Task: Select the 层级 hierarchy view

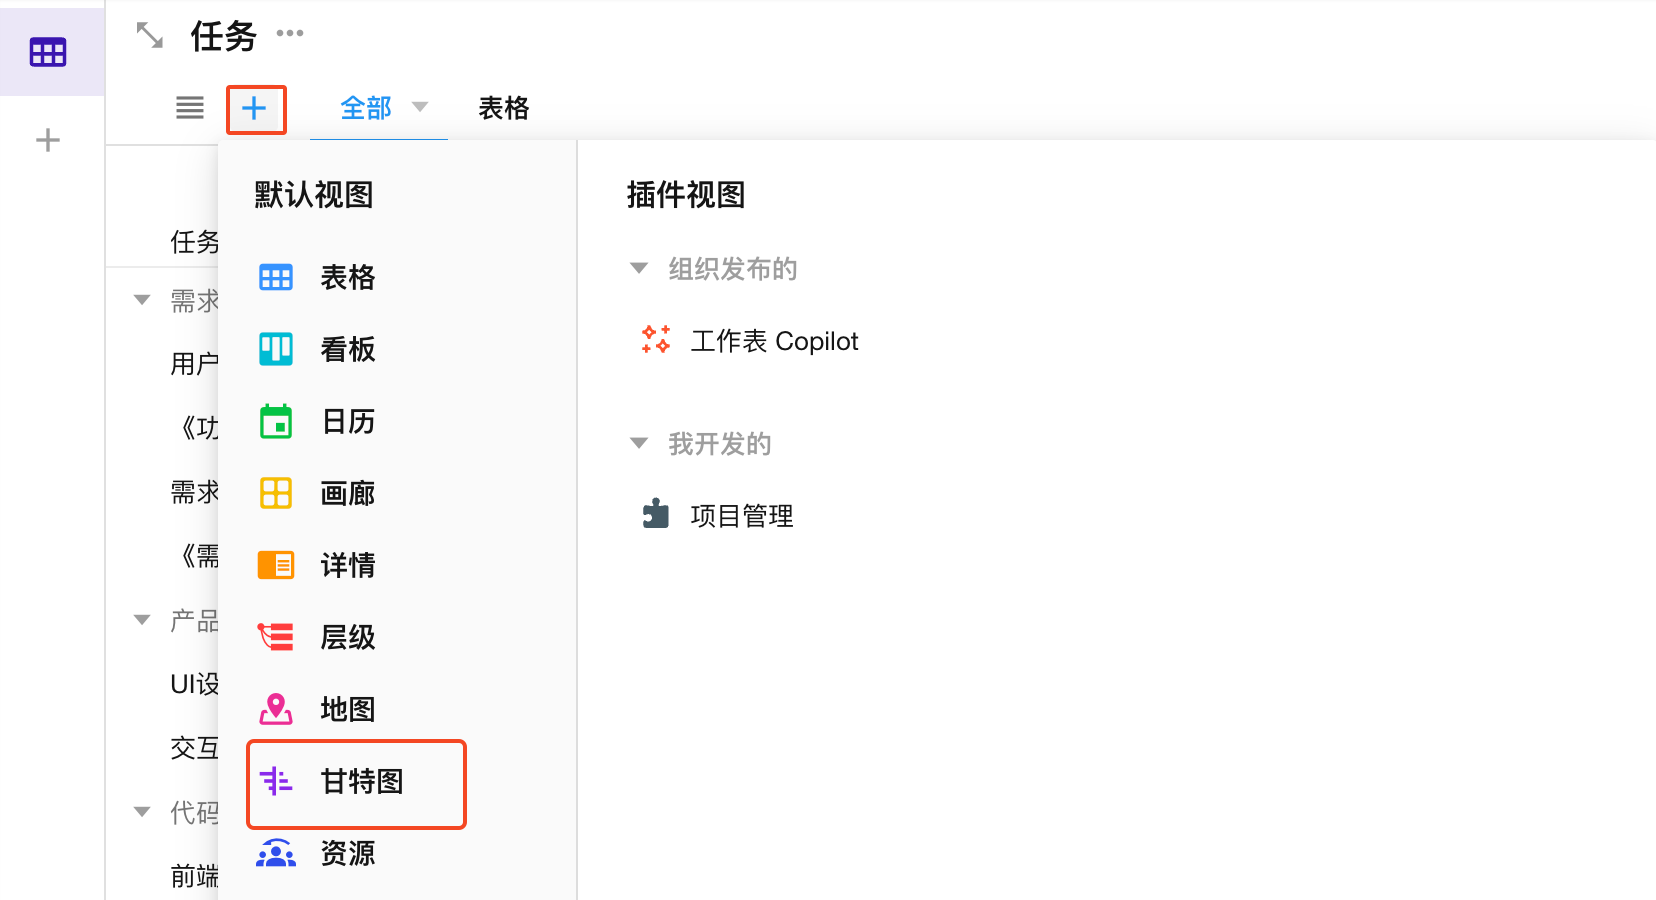Action: [x=346, y=638]
